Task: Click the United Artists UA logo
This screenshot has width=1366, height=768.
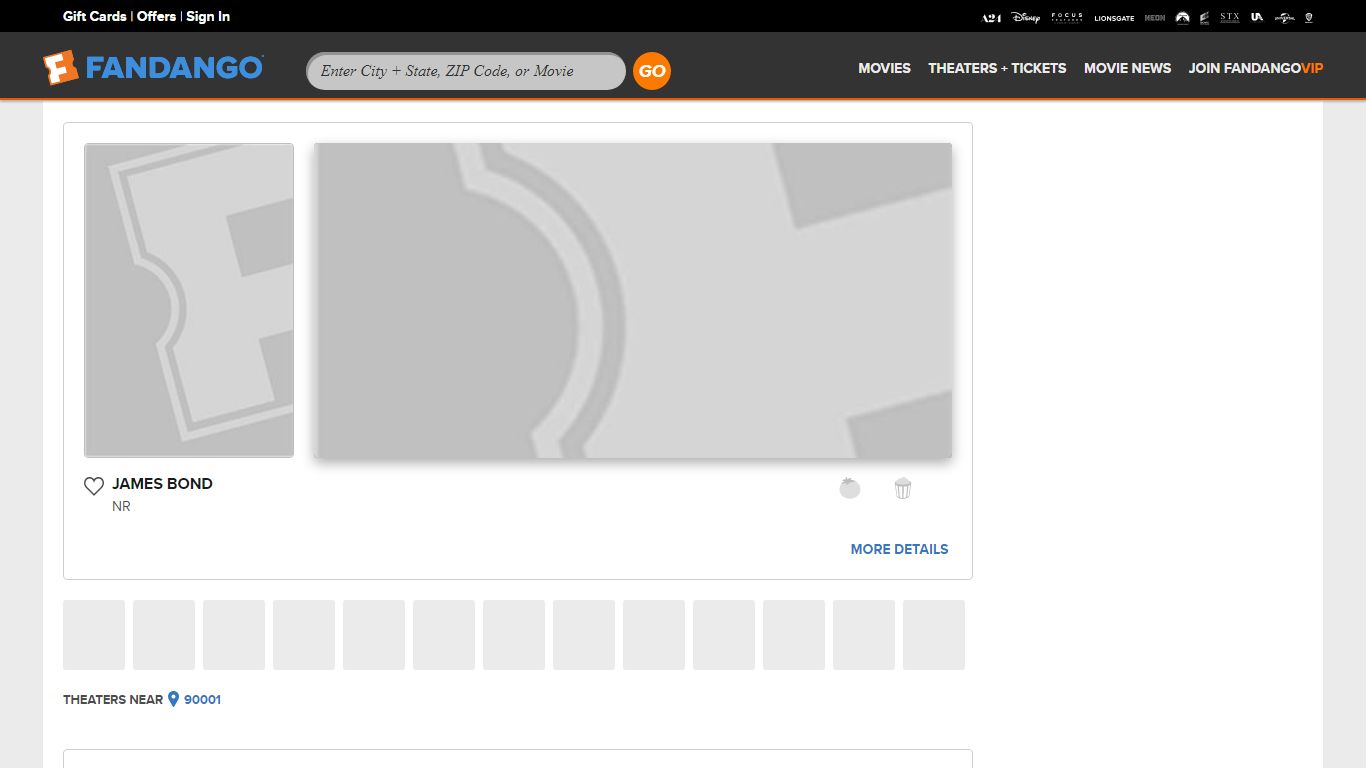Action: coord(1257,17)
